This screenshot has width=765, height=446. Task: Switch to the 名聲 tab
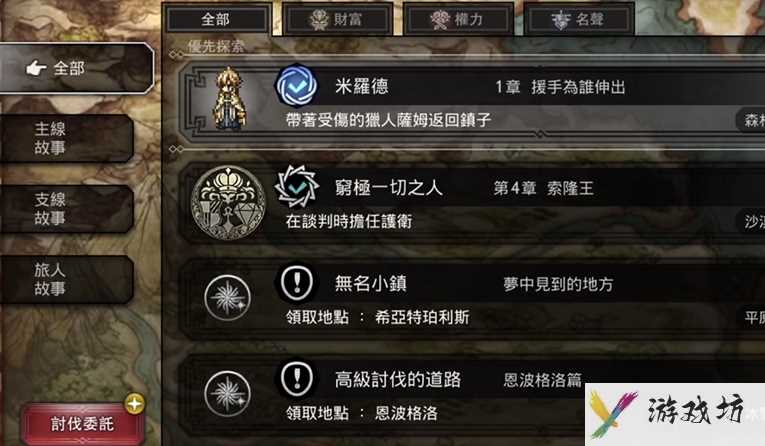pos(579,20)
